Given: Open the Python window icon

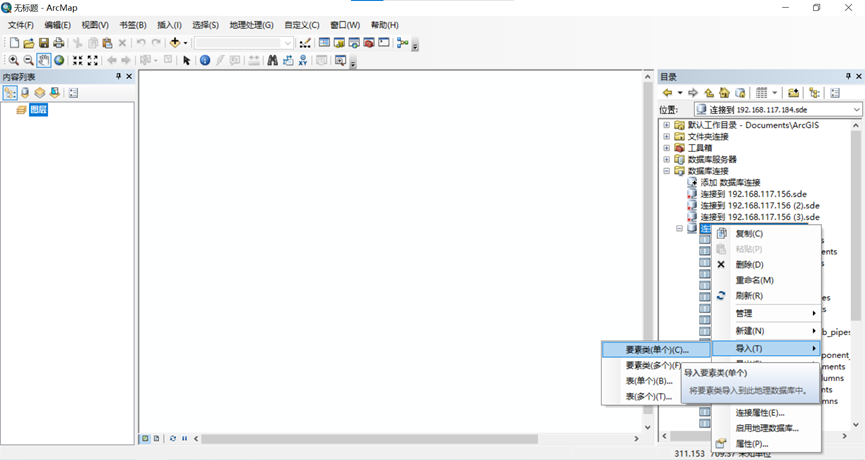Looking at the screenshot, I should coord(384,42).
